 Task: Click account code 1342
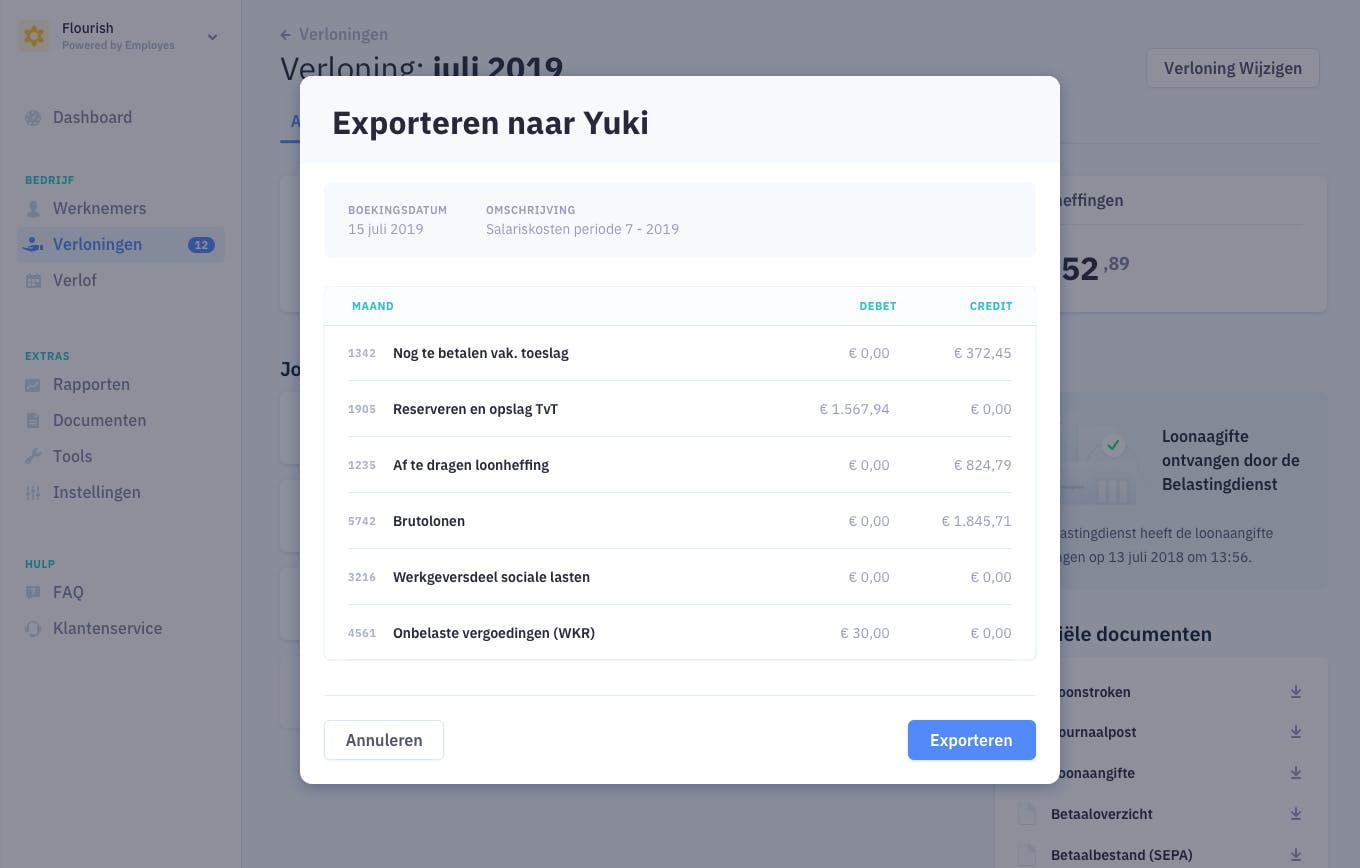[362, 353]
